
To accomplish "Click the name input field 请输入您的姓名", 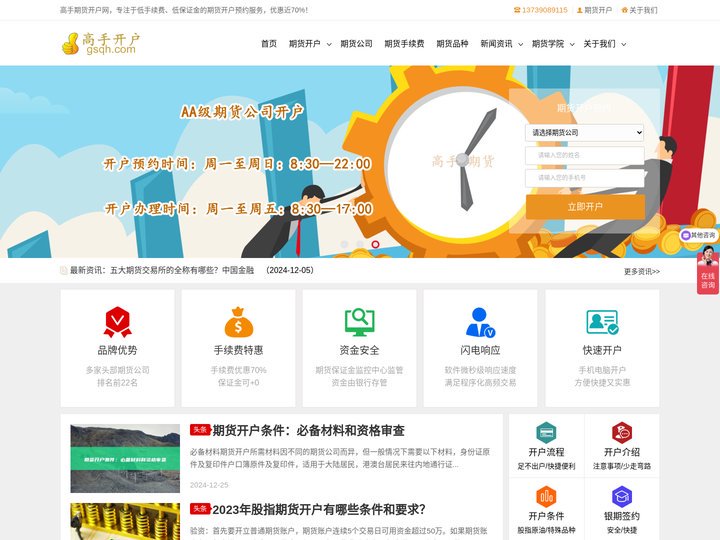I will (585, 155).
